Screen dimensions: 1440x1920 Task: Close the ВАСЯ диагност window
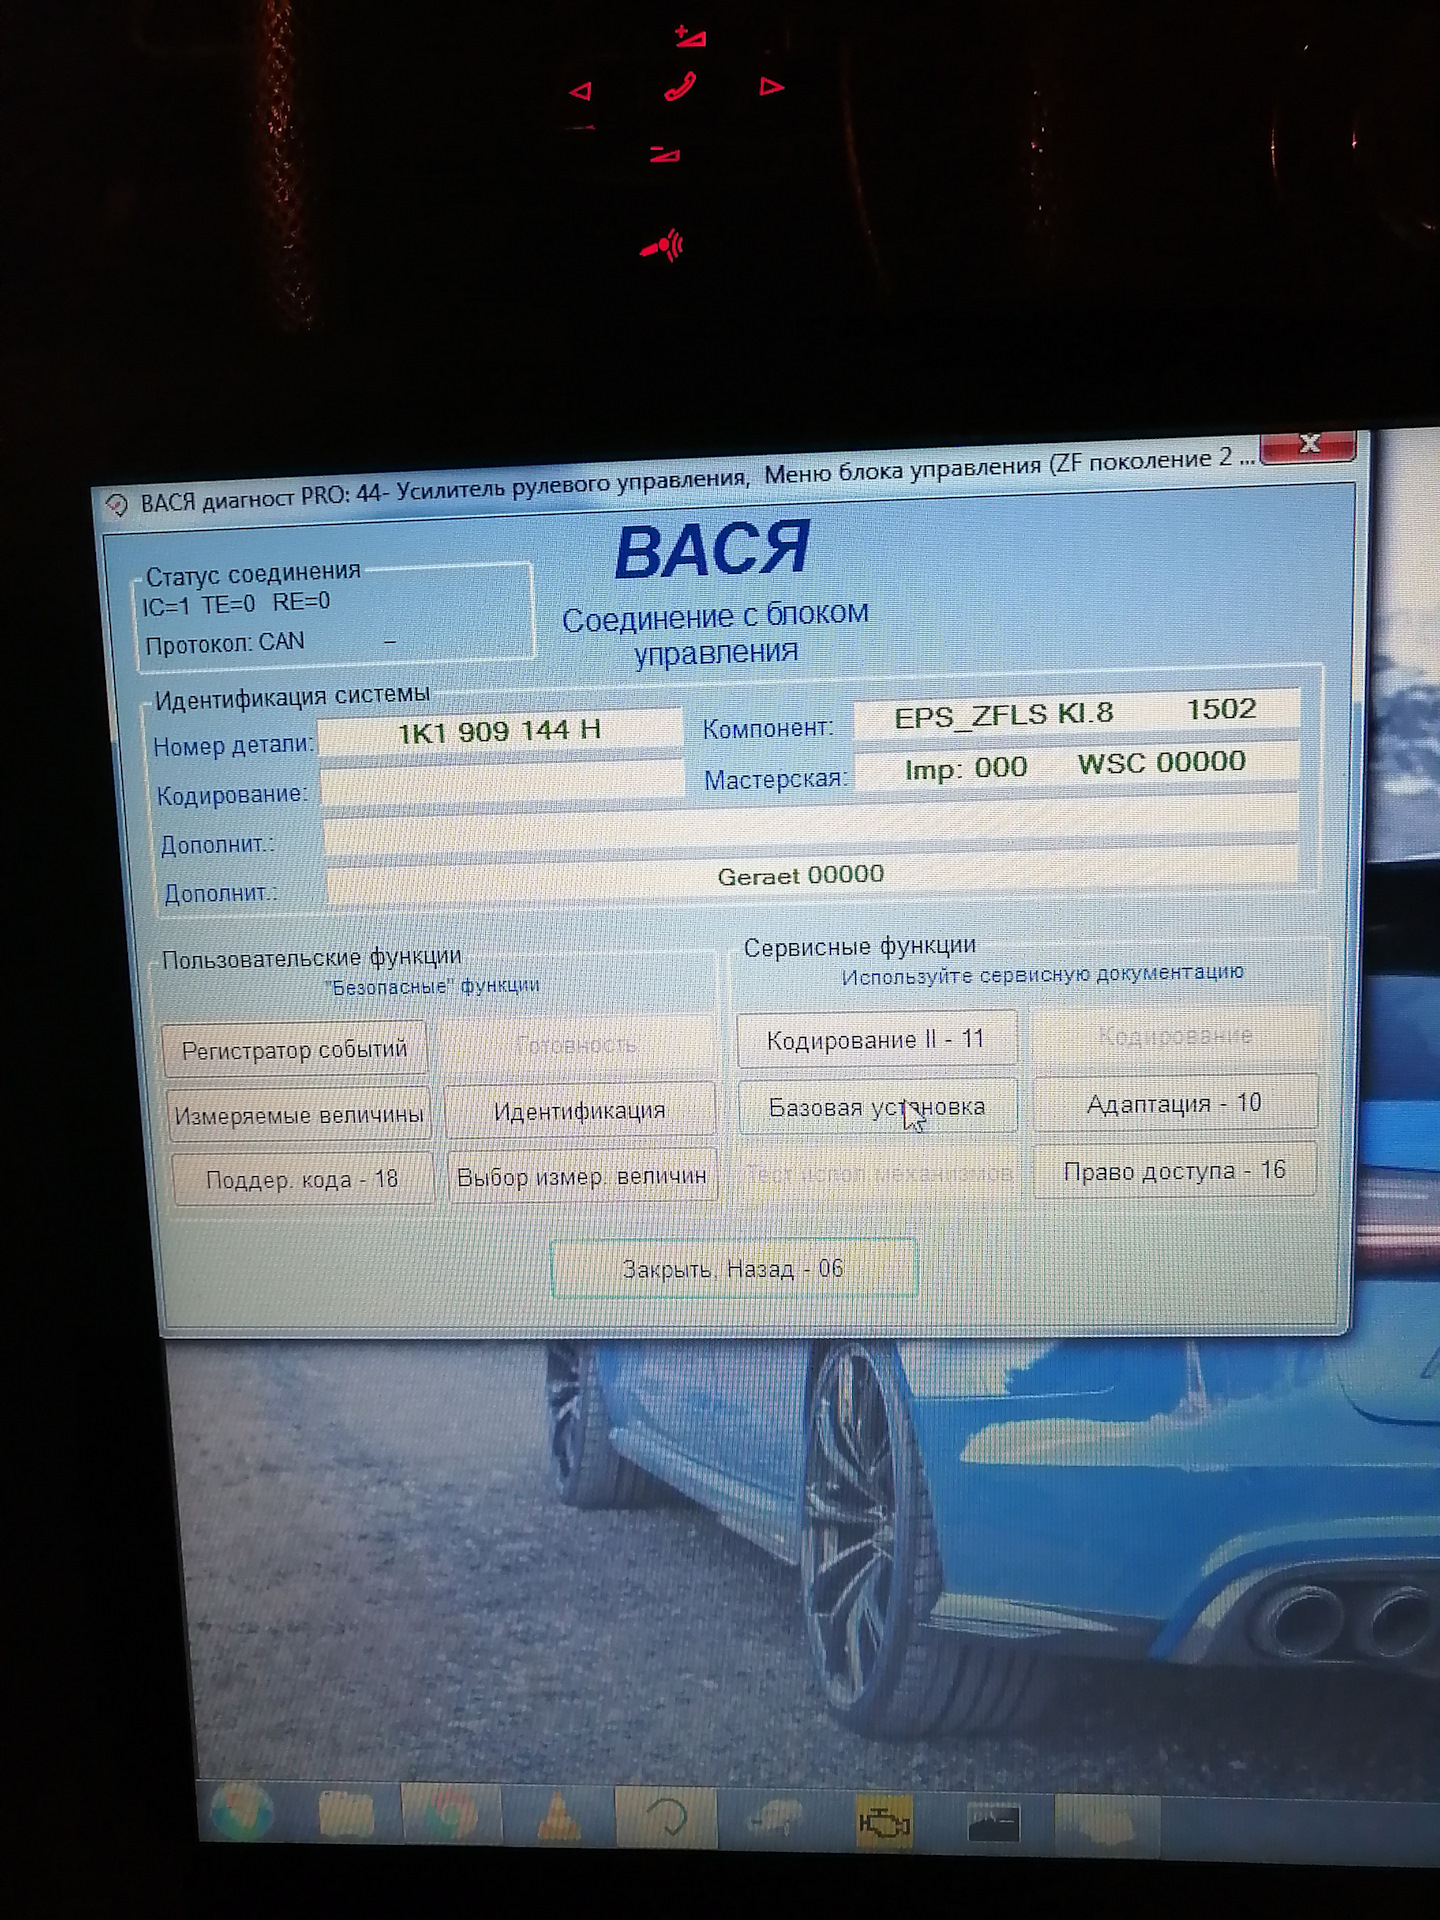(x=1308, y=445)
